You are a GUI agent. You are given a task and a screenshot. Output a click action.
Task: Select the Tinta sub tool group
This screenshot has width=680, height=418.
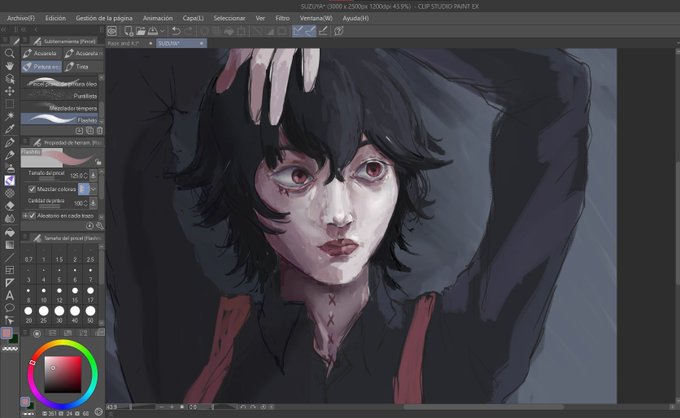[83, 67]
